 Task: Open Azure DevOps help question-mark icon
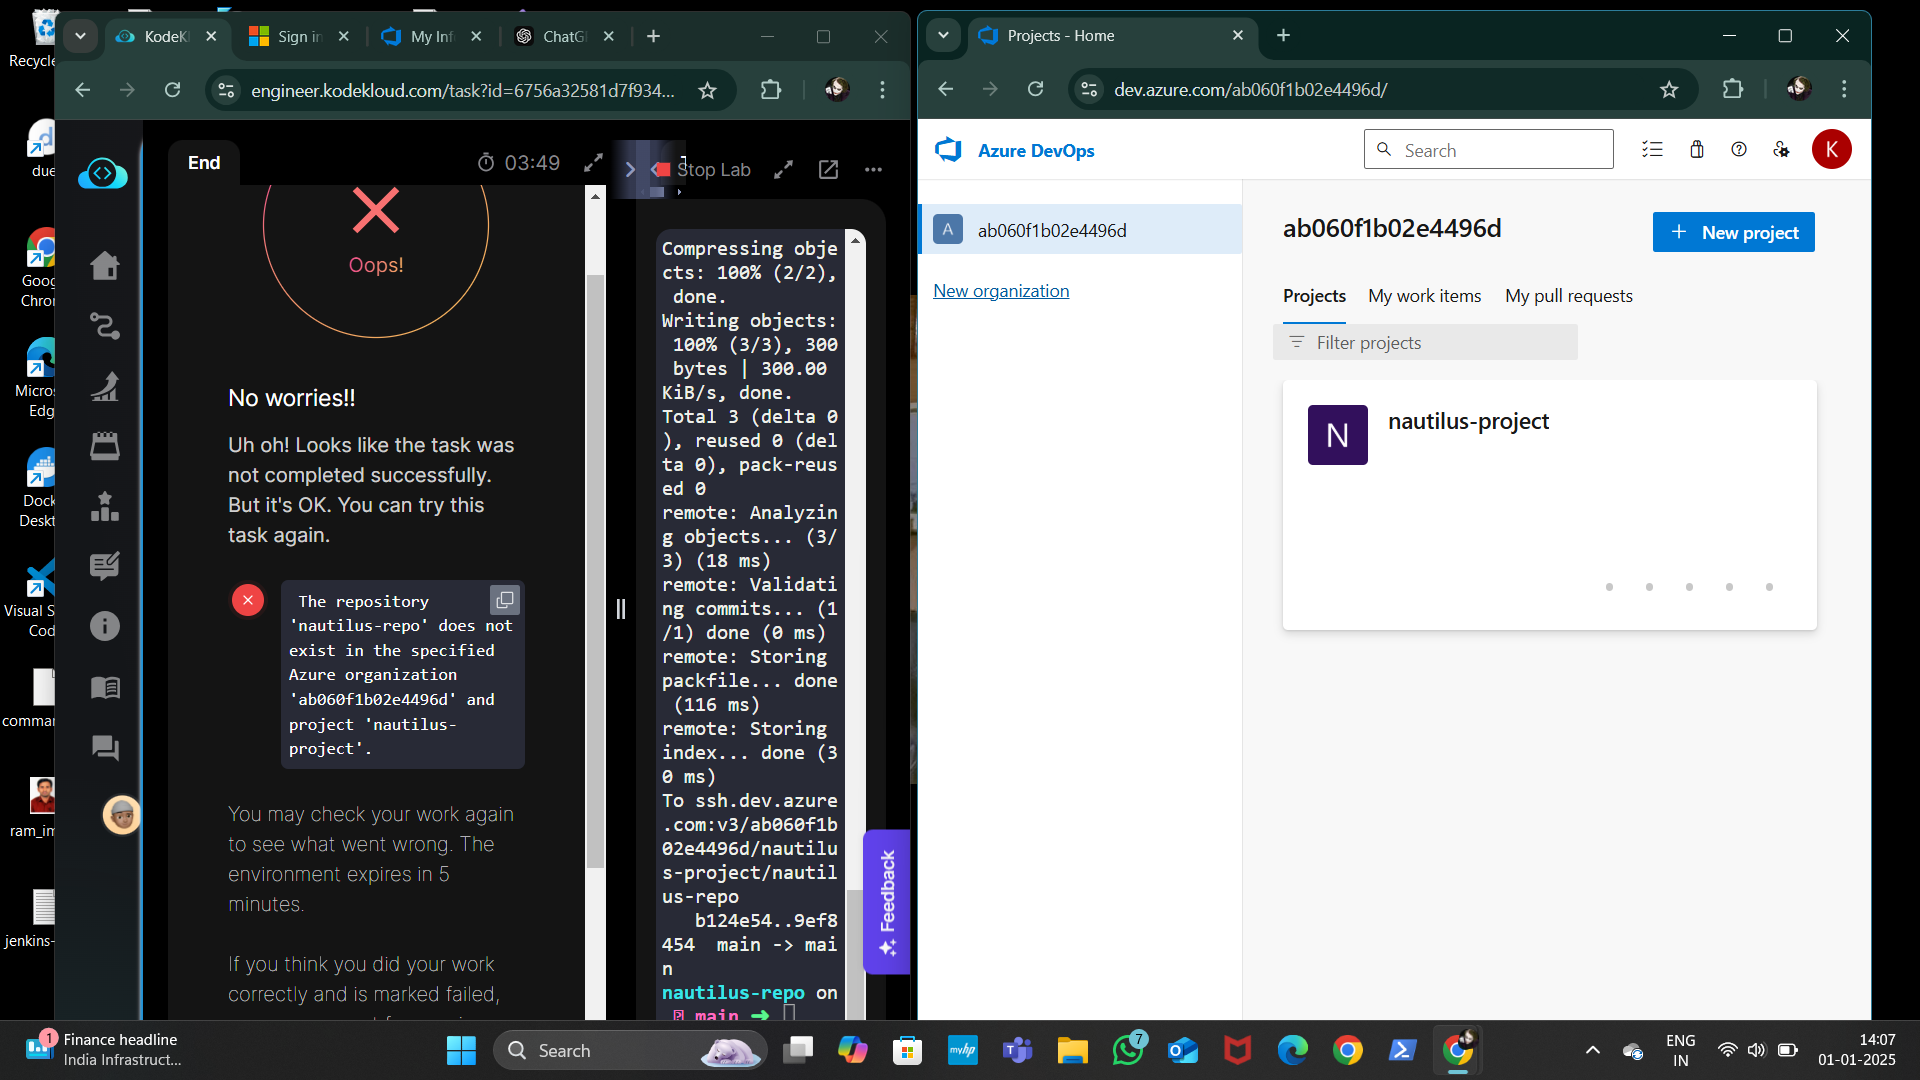click(1739, 150)
